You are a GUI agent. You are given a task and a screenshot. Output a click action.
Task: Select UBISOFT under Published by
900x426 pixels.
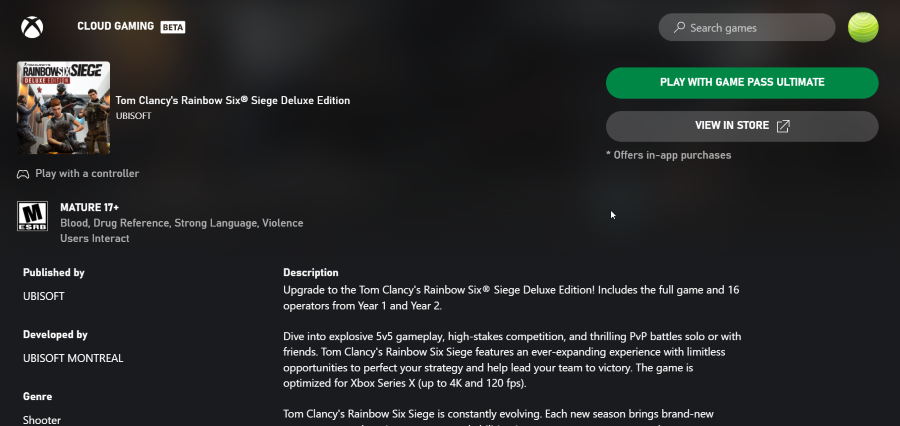click(44, 296)
